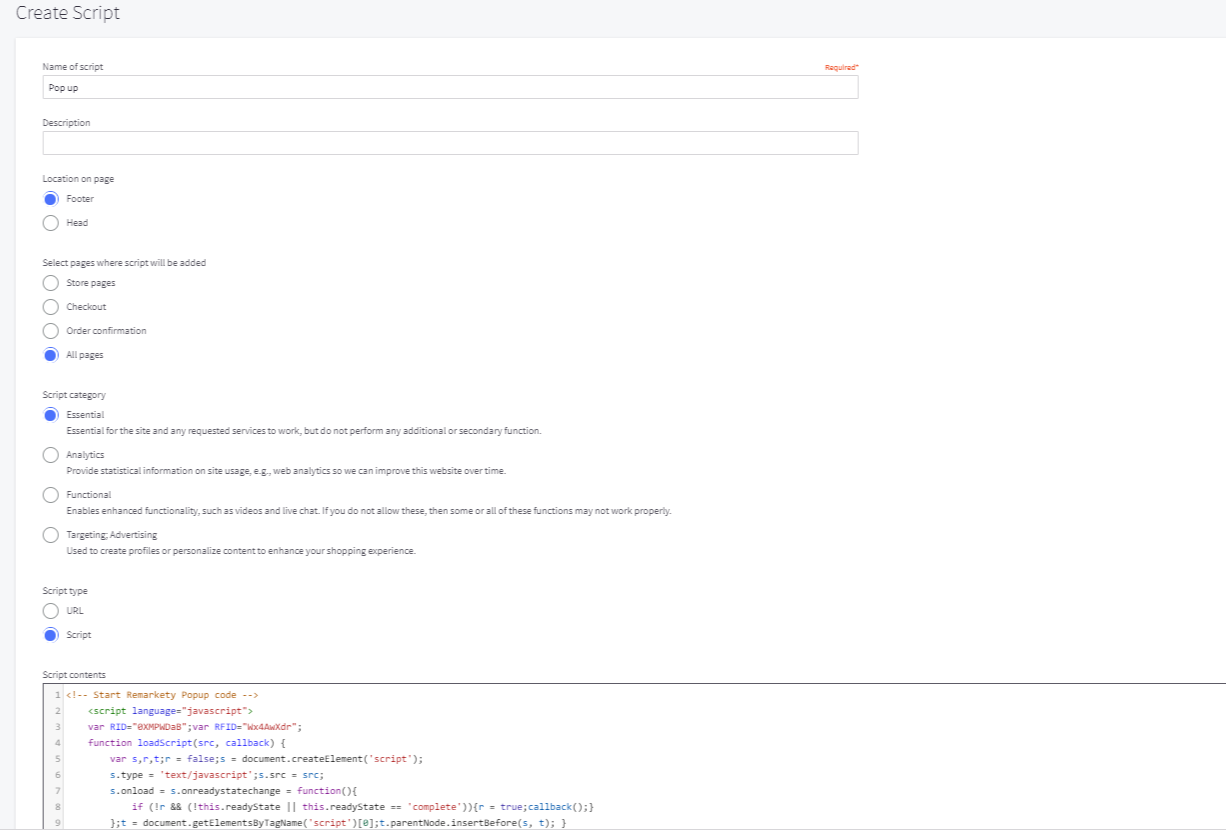This screenshot has height=830, width=1226.
Task: Click the 'if (!r &&' readyState code line
Action: click(x=364, y=806)
